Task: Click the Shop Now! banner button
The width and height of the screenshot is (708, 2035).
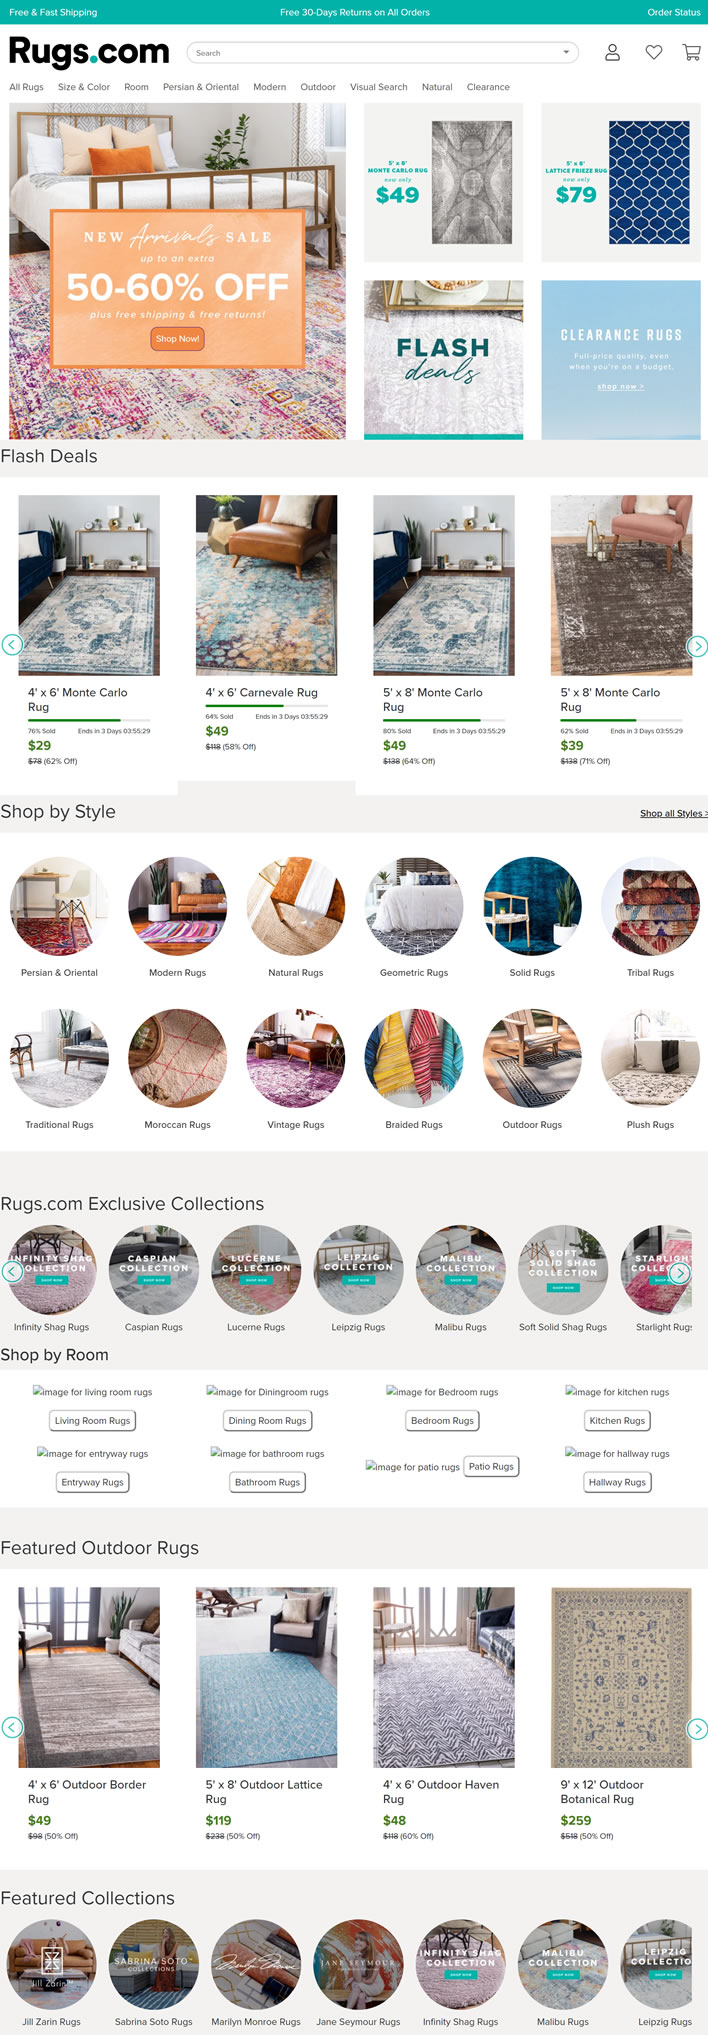Action: coord(177,339)
